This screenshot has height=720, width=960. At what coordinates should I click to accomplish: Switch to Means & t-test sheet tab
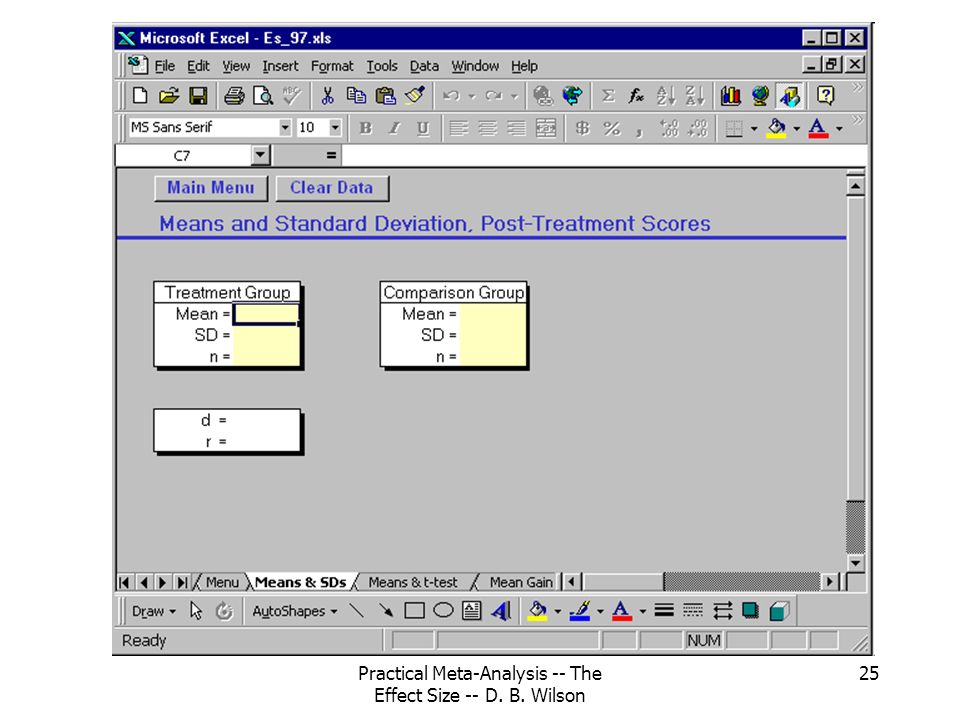coord(413,582)
